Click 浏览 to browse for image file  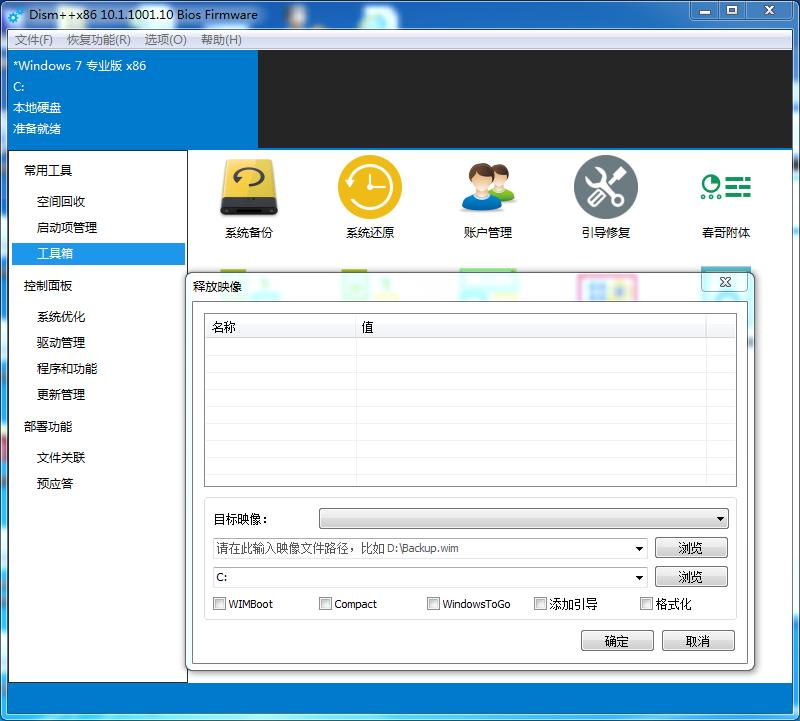[691, 547]
